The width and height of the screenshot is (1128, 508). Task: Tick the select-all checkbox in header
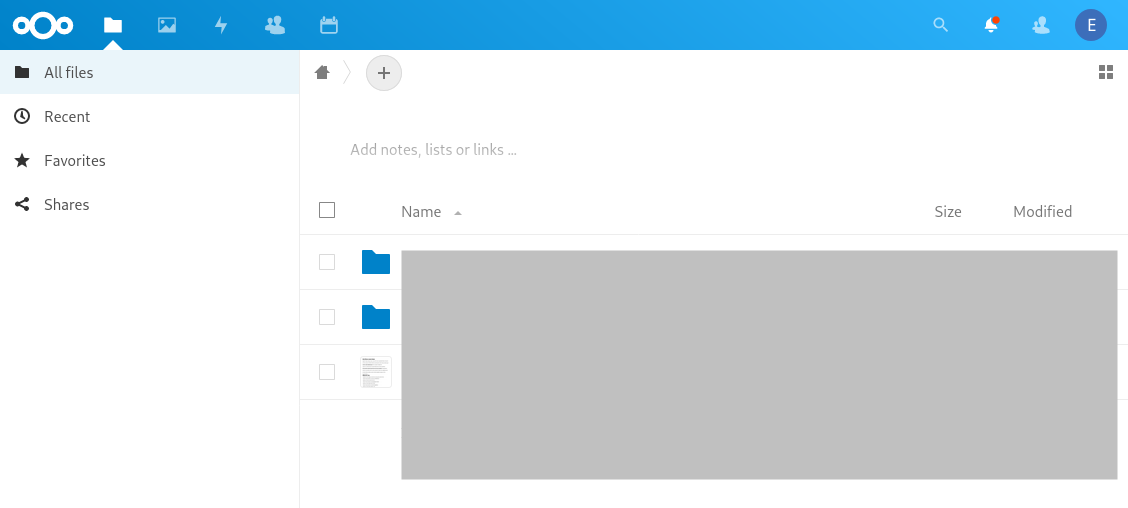(x=327, y=210)
